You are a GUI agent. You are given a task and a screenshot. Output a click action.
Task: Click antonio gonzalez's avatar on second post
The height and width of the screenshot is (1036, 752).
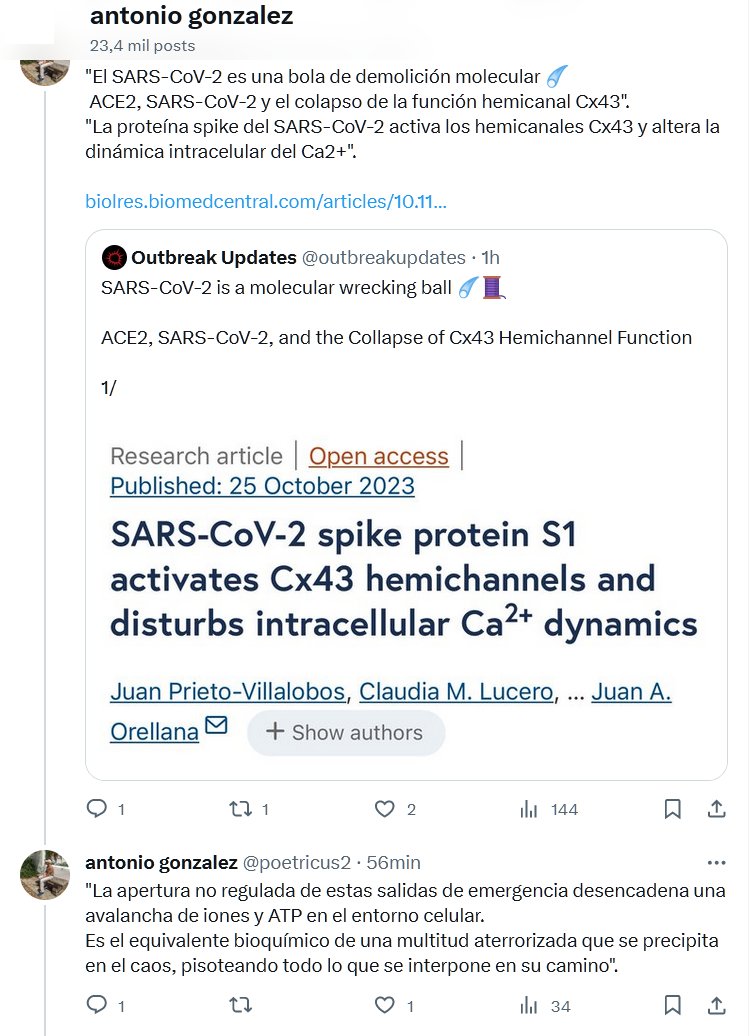coord(45,877)
